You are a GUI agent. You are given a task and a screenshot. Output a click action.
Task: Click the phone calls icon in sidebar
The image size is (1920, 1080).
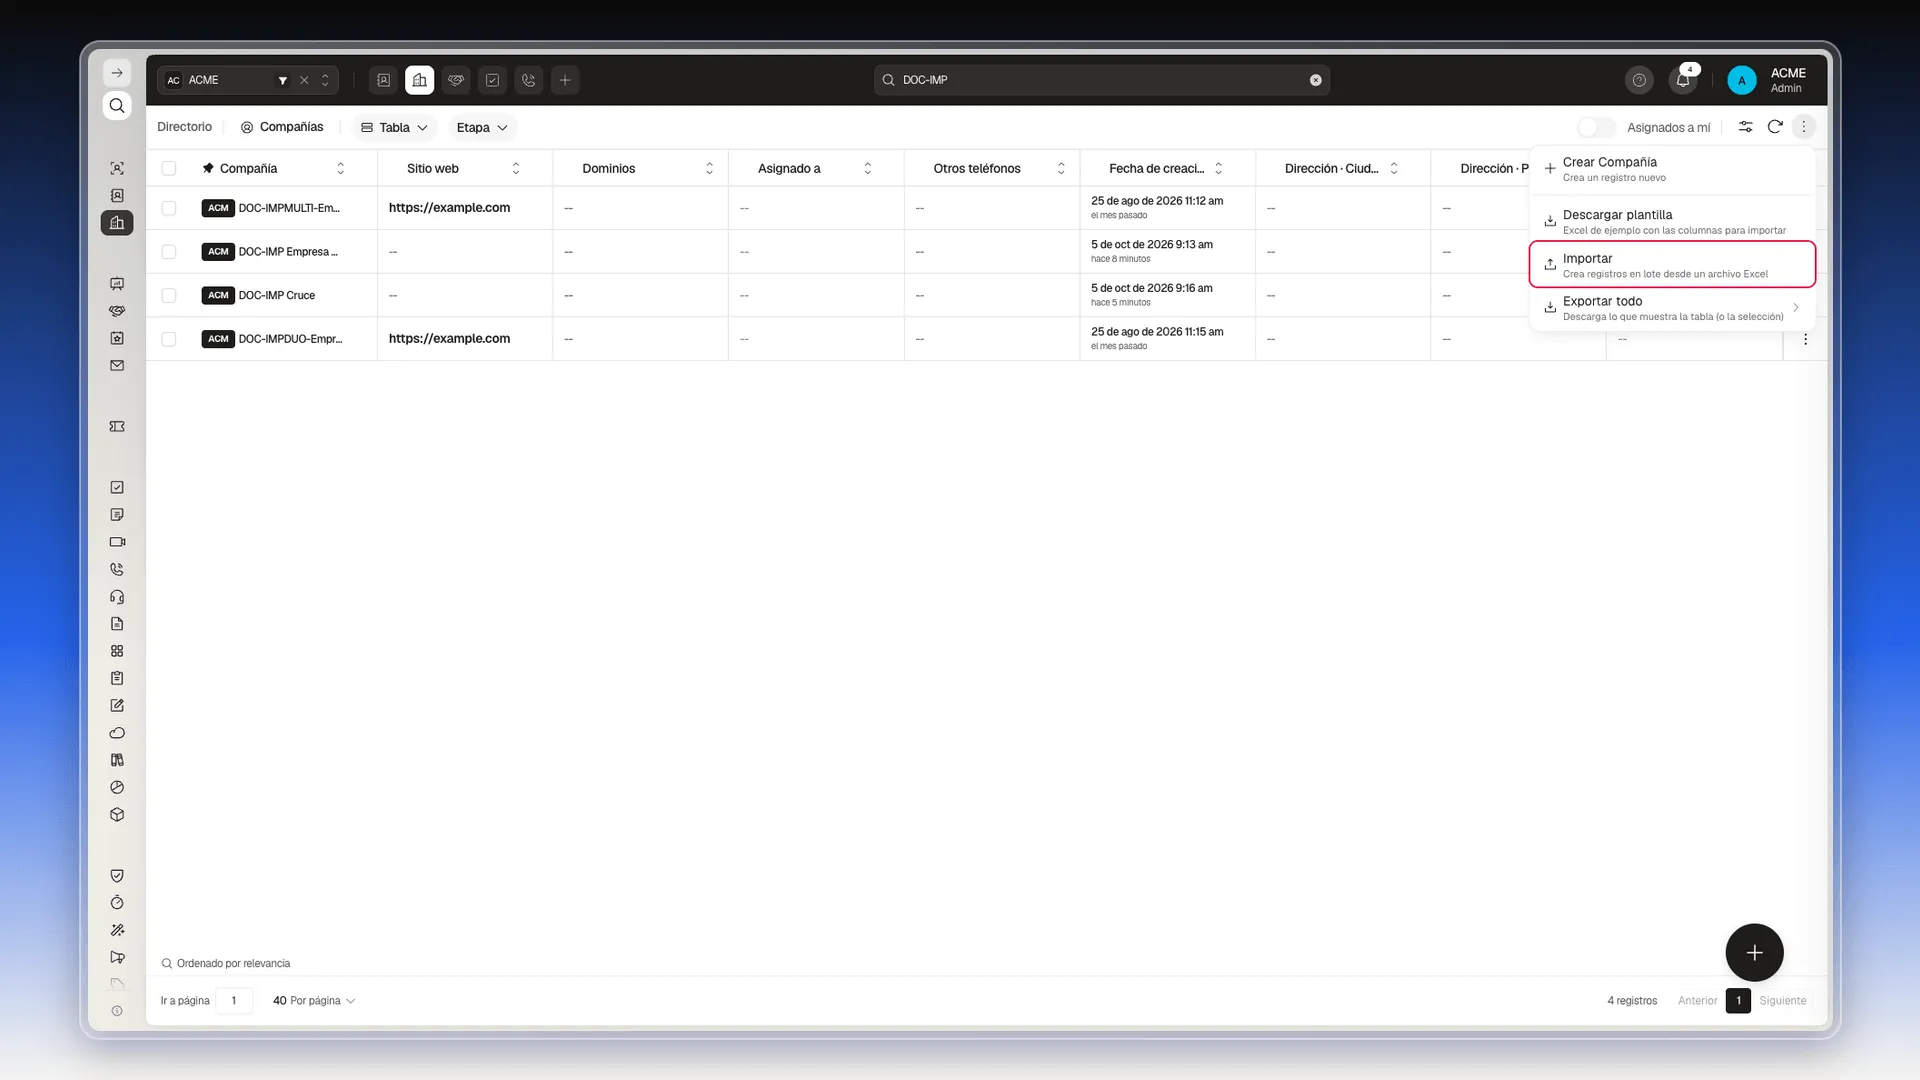point(117,570)
